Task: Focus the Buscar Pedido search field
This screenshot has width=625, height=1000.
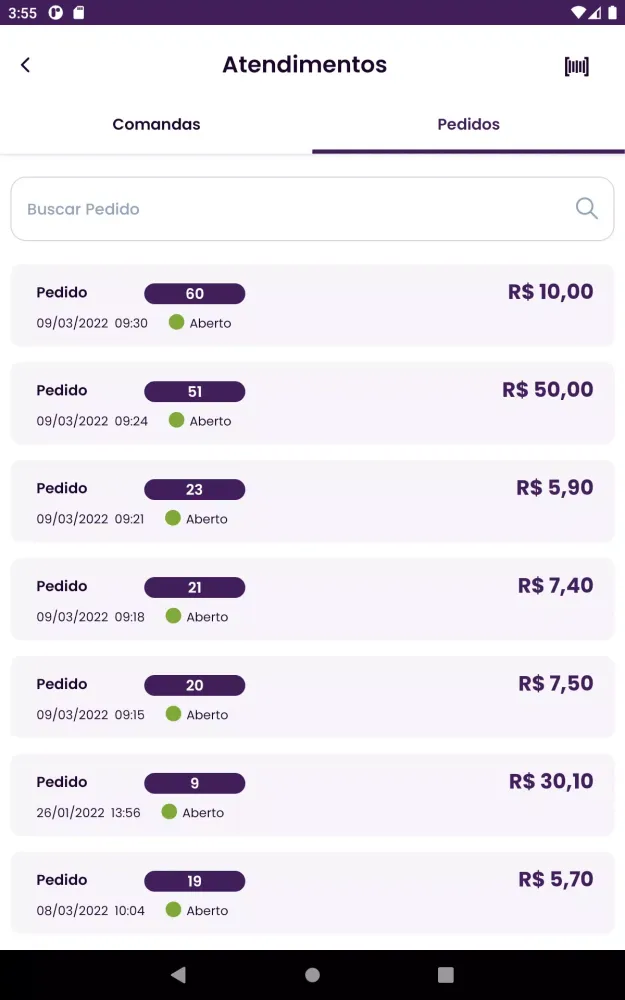Action: [312, 209]
